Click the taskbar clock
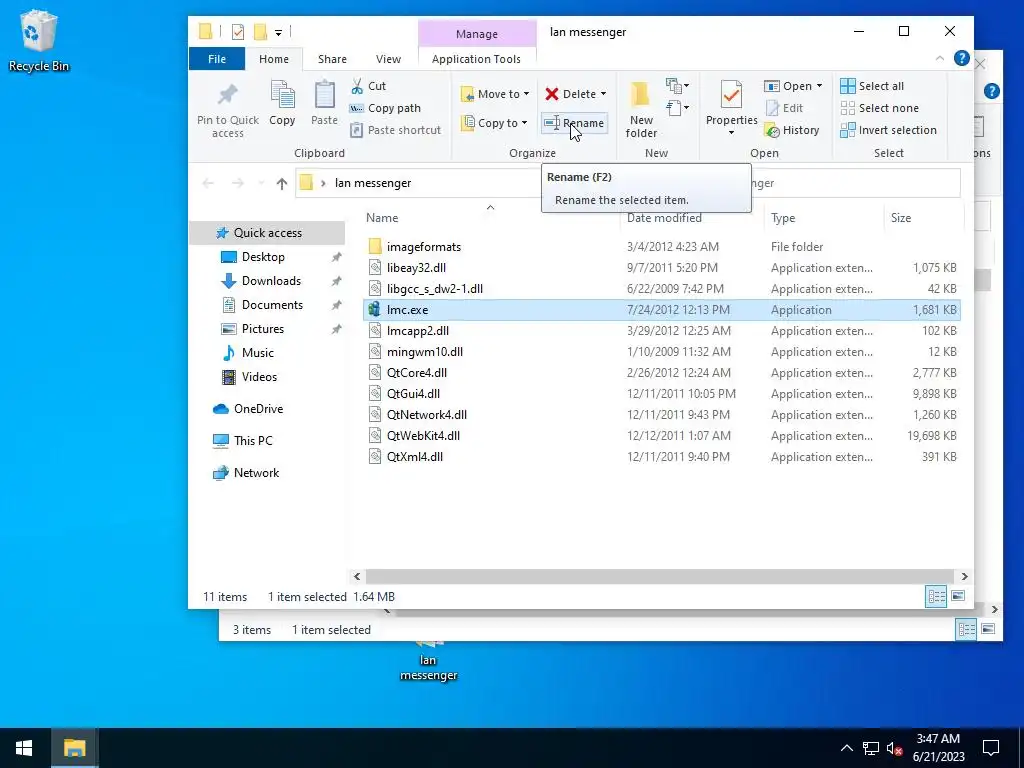1024x768 pixels. coord(938,748)
